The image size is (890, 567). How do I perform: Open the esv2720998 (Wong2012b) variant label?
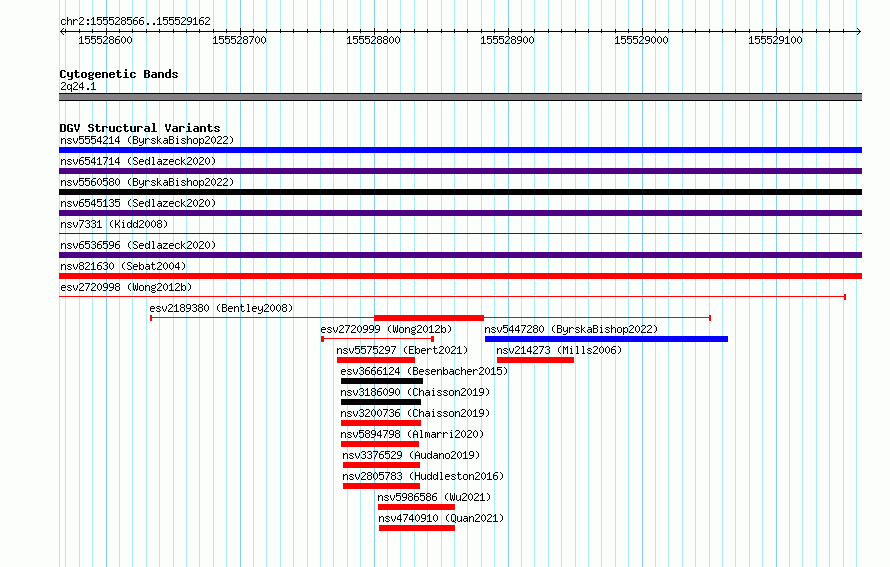click(x=126, y=287)
